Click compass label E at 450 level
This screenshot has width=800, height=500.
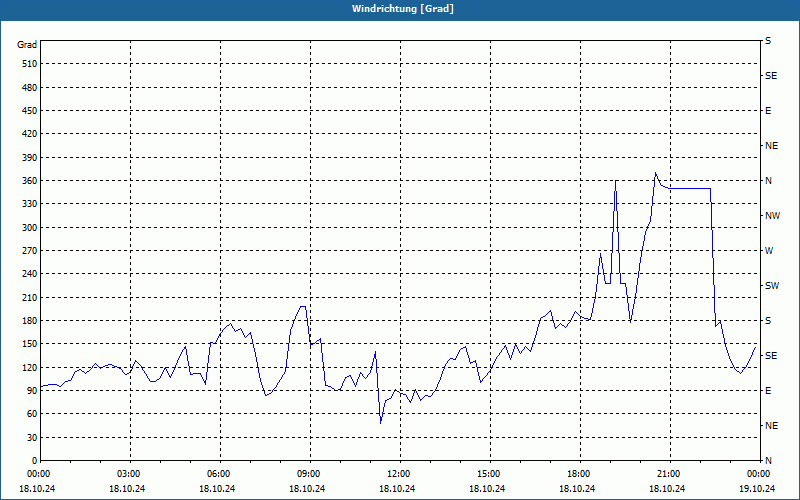[x=768, y=111]
